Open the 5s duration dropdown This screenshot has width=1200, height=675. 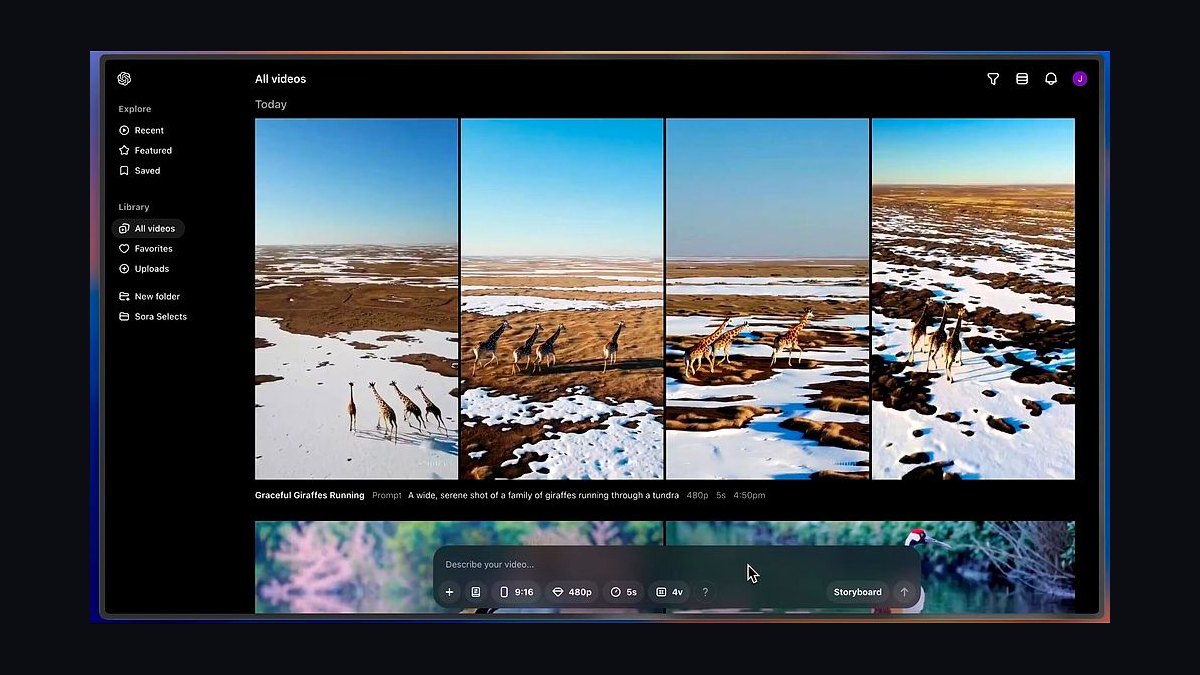coord(624,592)
